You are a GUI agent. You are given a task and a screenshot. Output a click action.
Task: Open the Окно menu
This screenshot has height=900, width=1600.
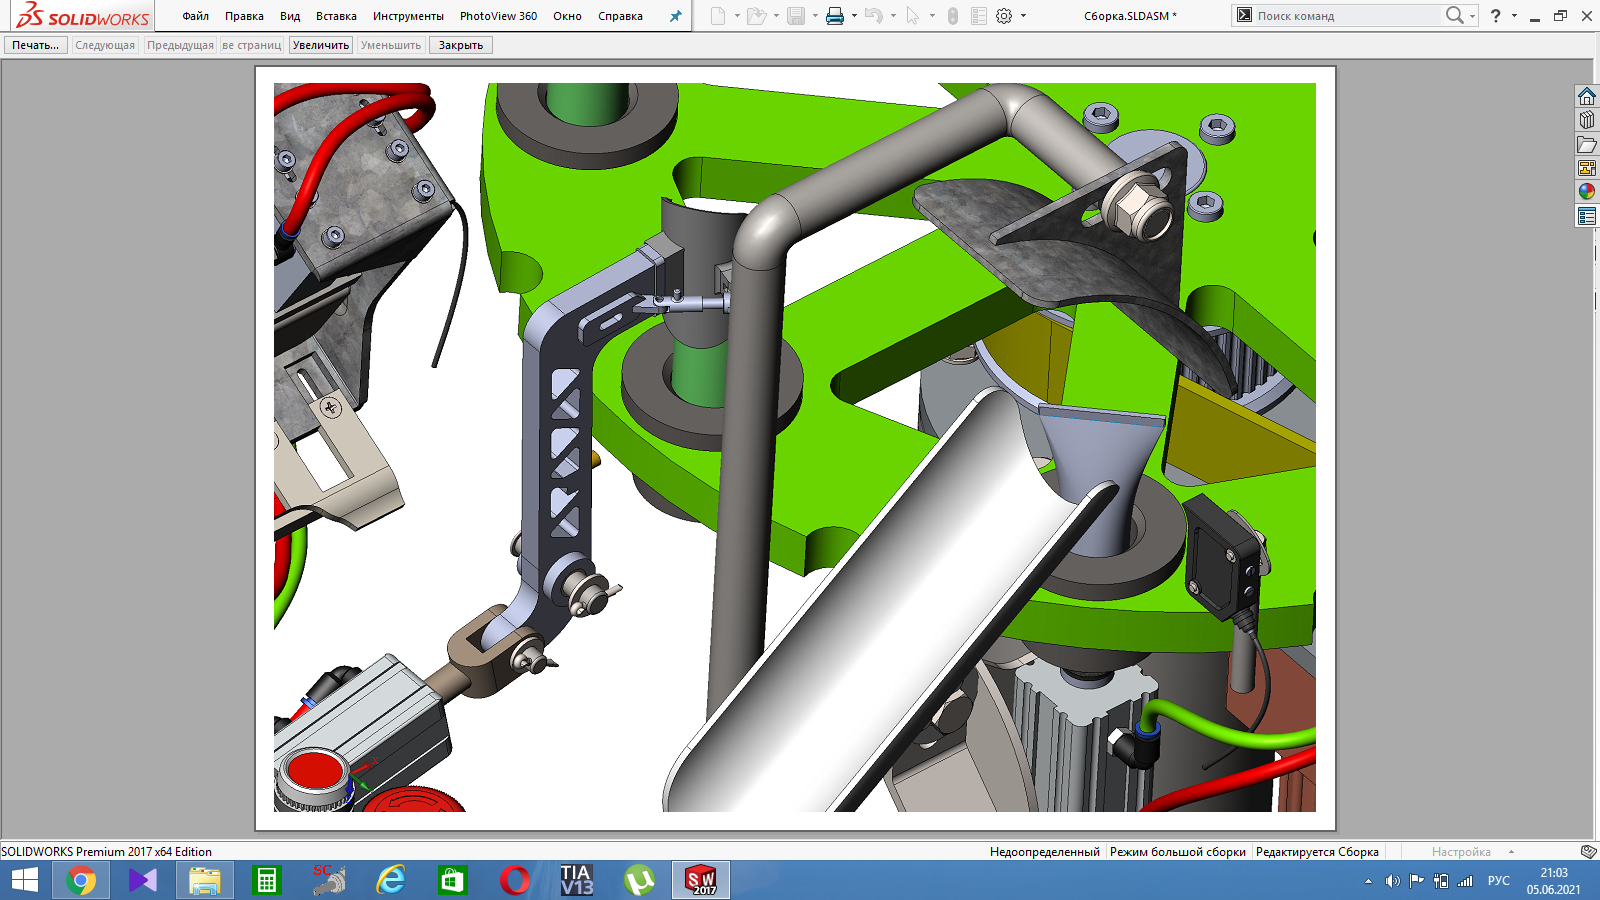coord(567,16)
